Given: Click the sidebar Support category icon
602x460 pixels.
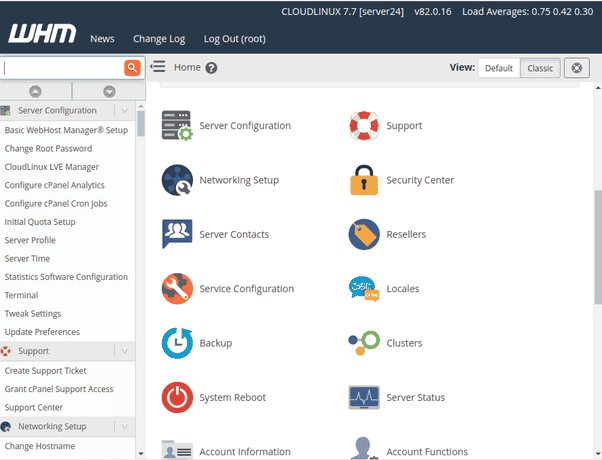Looking at the screenshot, I should [5, 351].
